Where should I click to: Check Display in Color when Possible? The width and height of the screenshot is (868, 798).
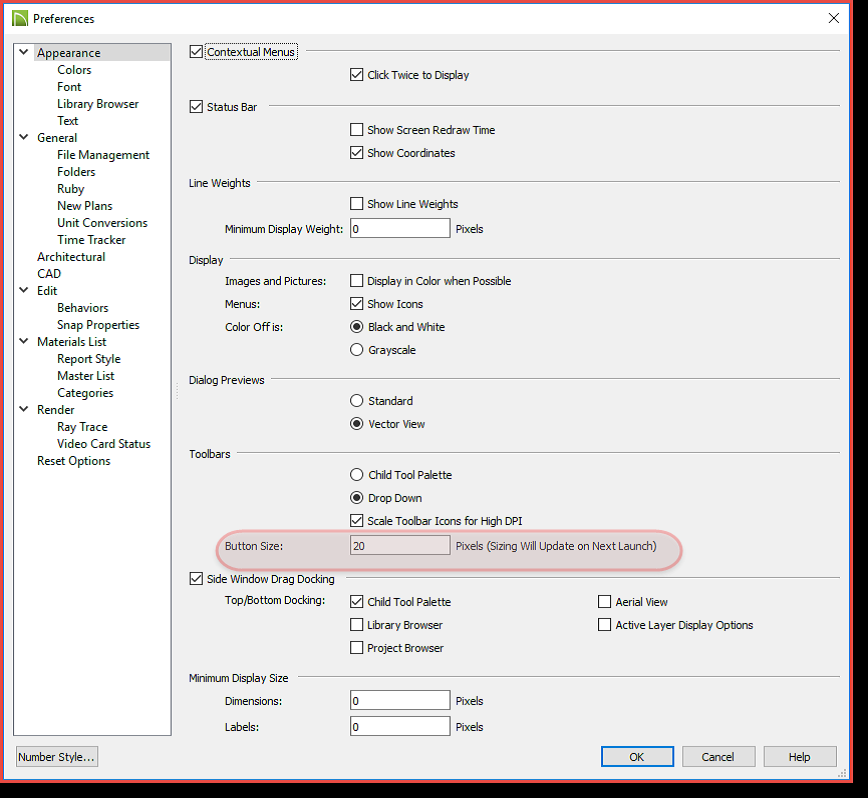357,281
